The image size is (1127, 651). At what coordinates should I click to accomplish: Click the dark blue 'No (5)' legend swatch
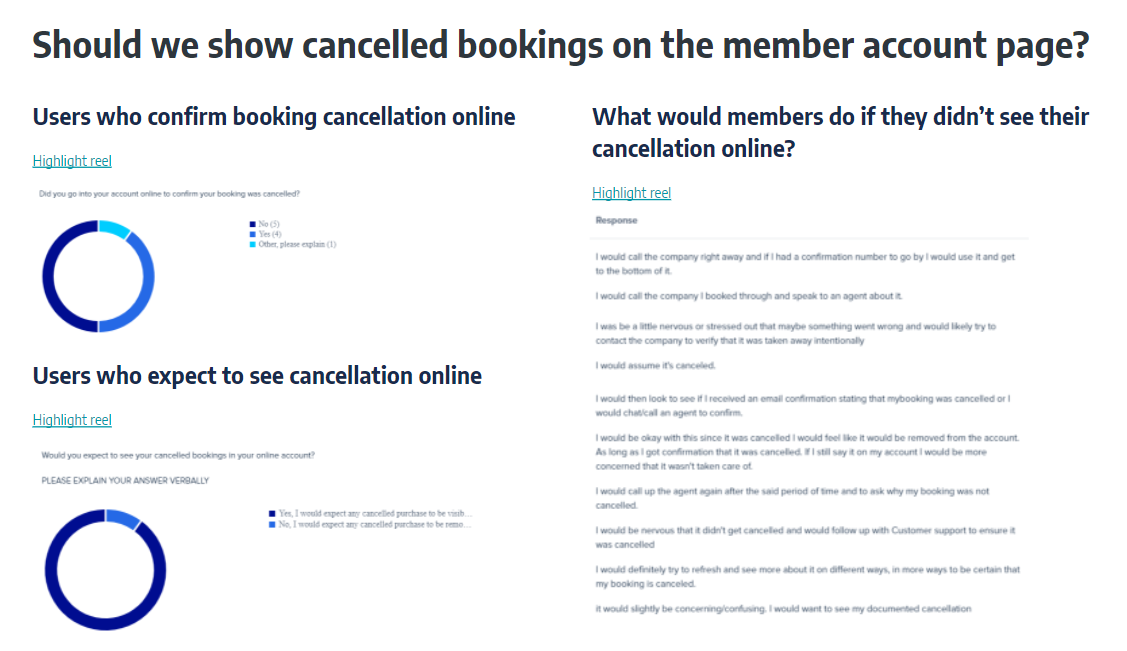252,224
